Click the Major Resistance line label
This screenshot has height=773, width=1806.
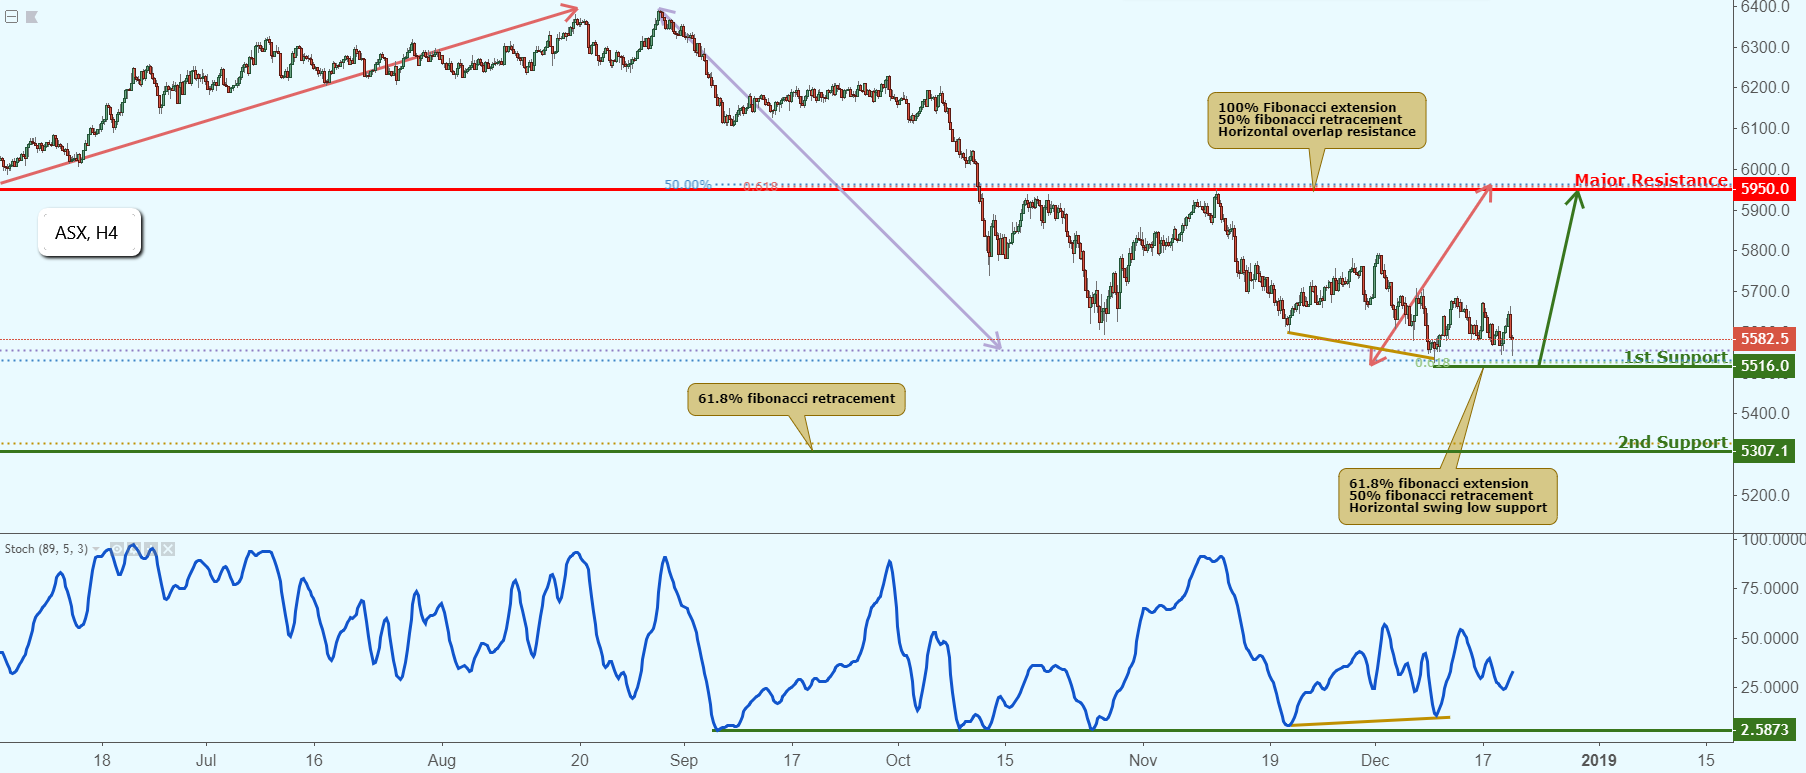[x=1651, y=180]
